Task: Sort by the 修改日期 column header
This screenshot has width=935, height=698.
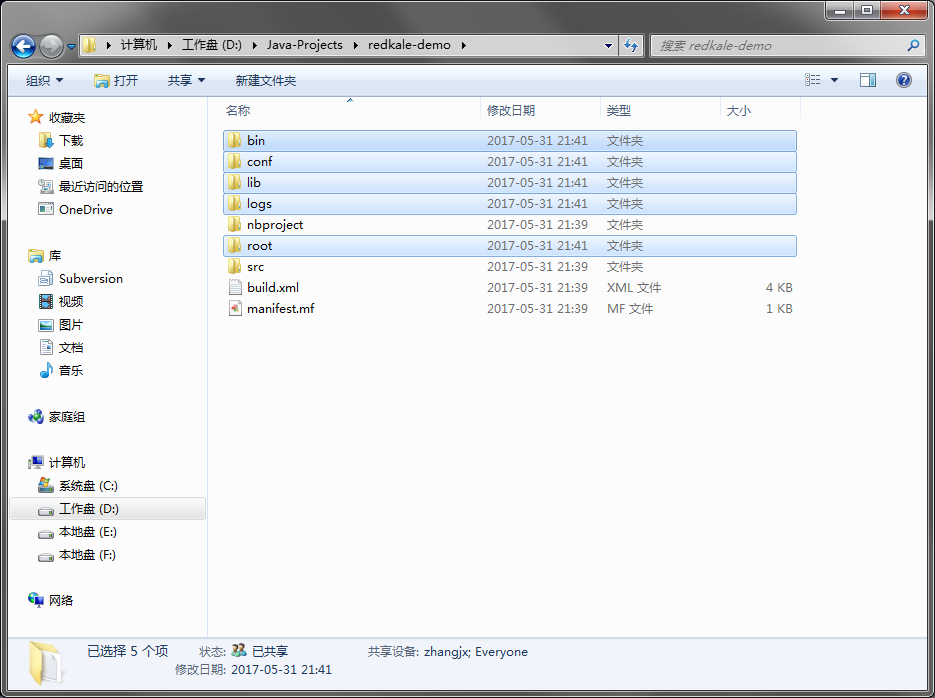Action: coord(510,111)
